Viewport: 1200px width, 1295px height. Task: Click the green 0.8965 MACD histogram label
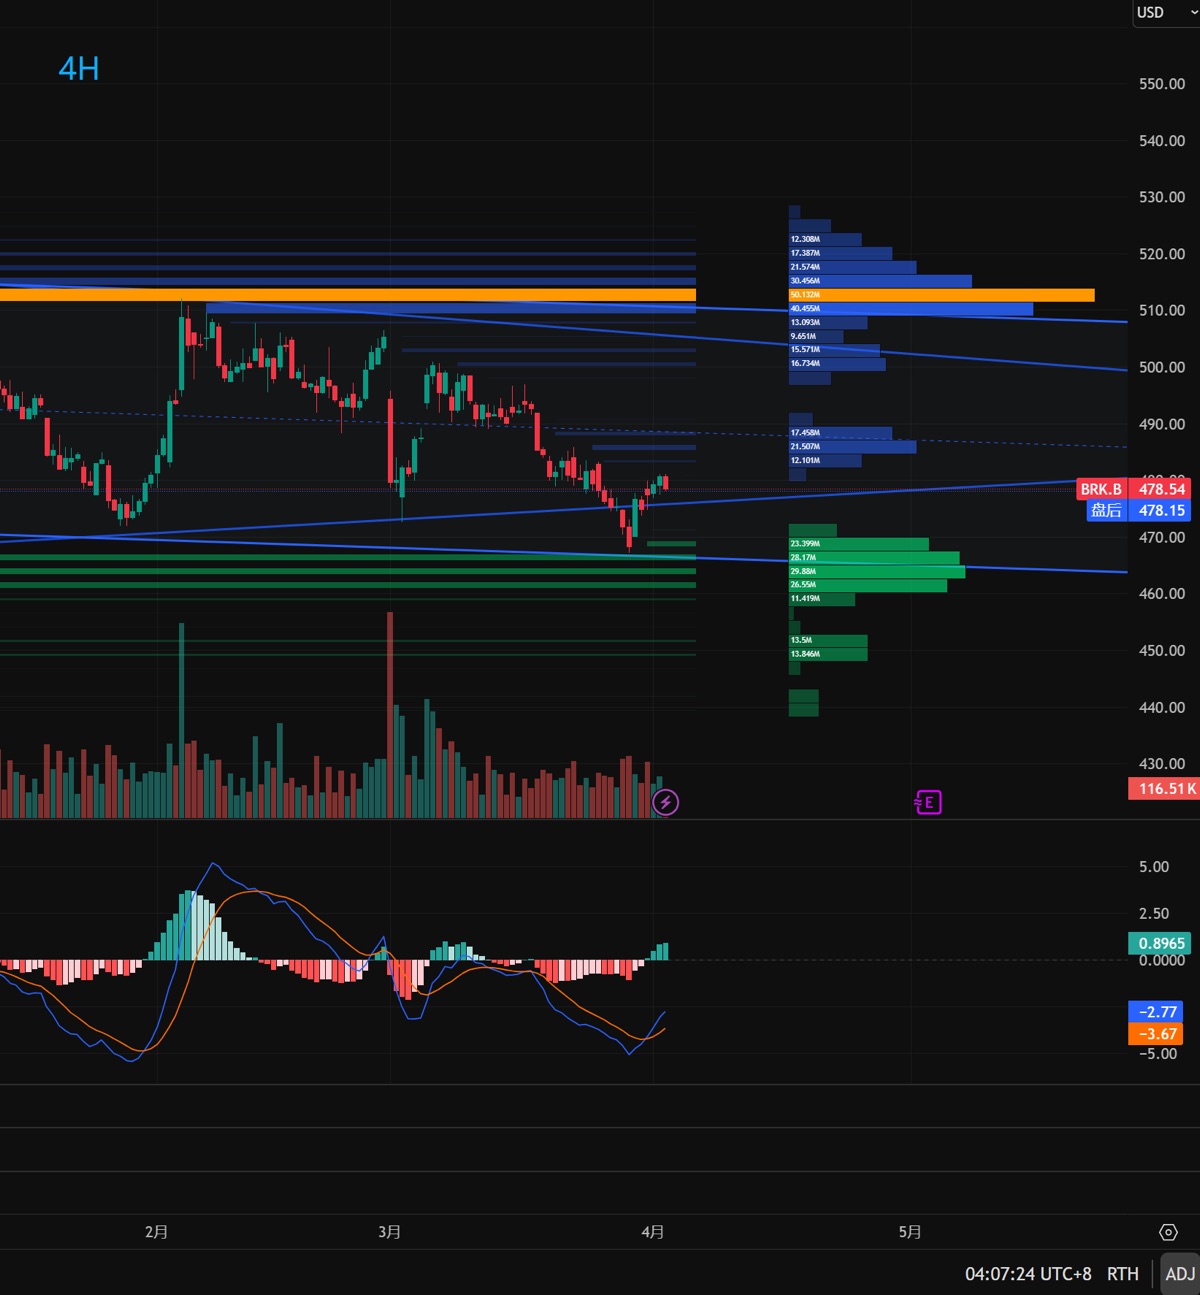(x=1160, y=943)
